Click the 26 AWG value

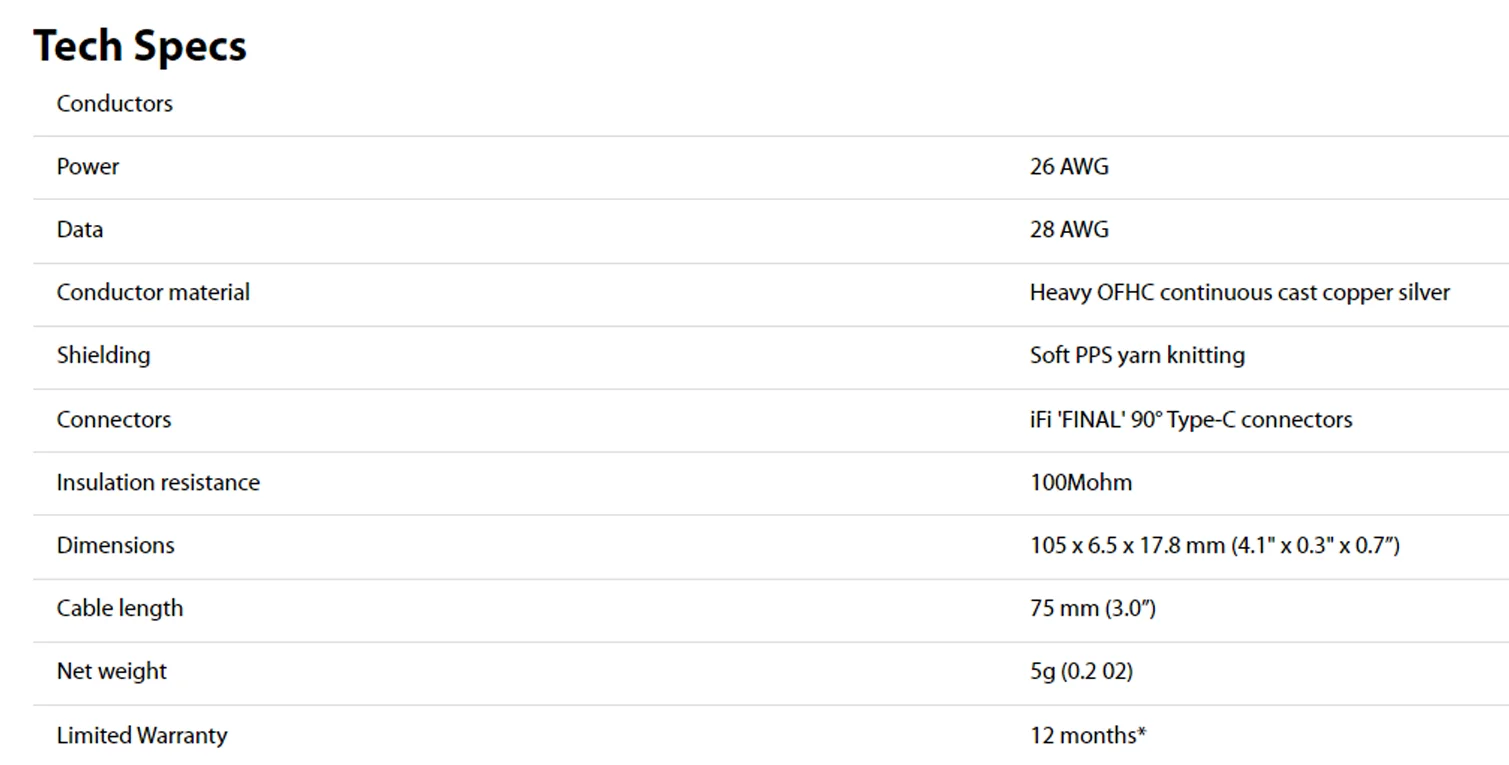pos(1069,167)
